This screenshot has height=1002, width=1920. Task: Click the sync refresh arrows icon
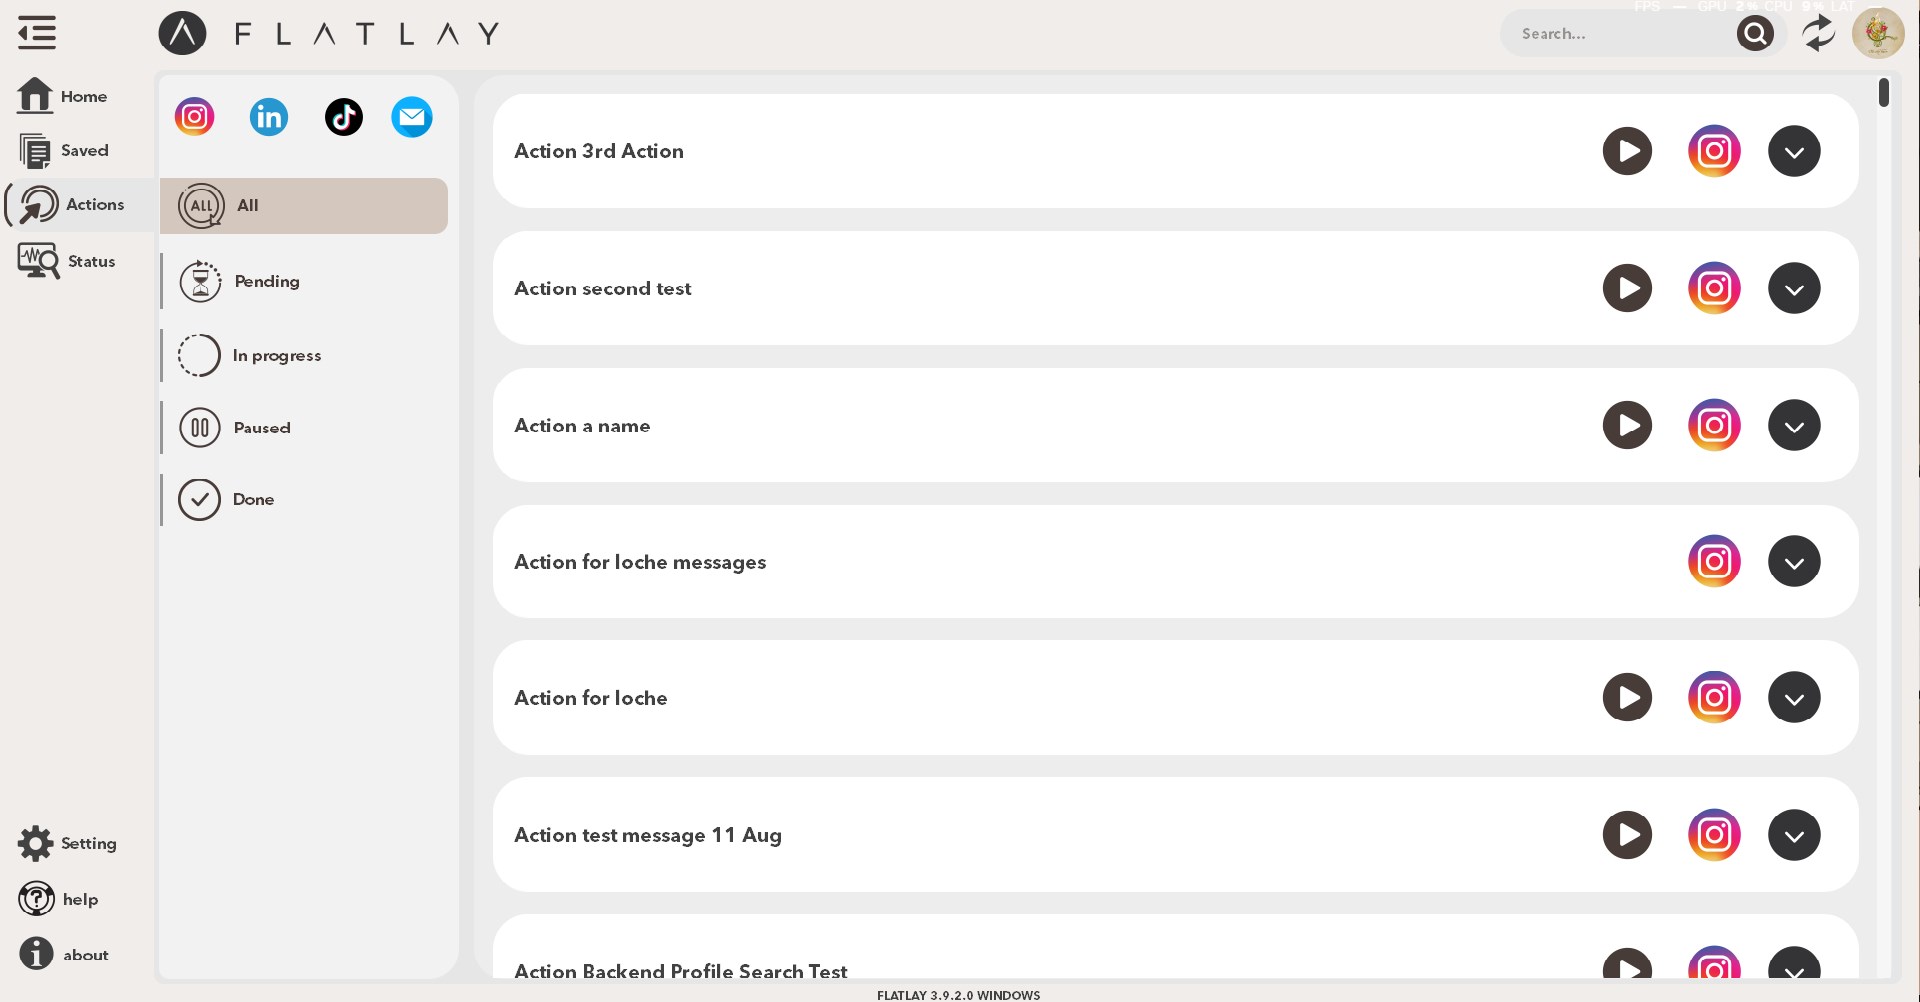1818,33
